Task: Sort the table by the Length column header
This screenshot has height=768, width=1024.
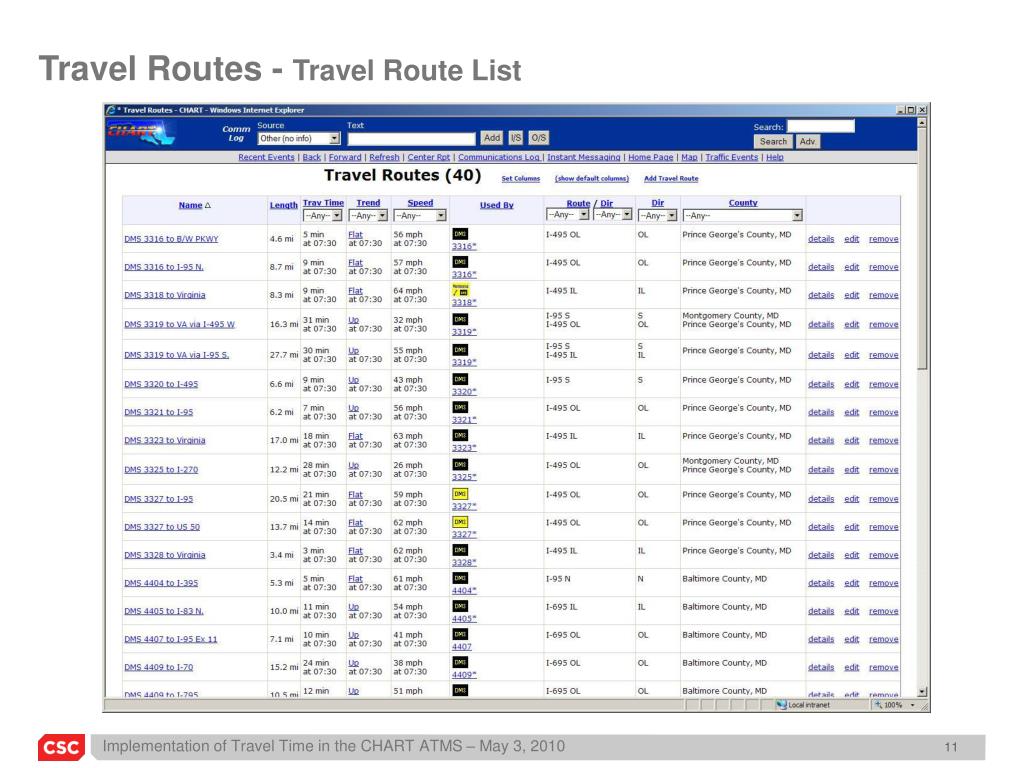Action: tap(283, 205)
